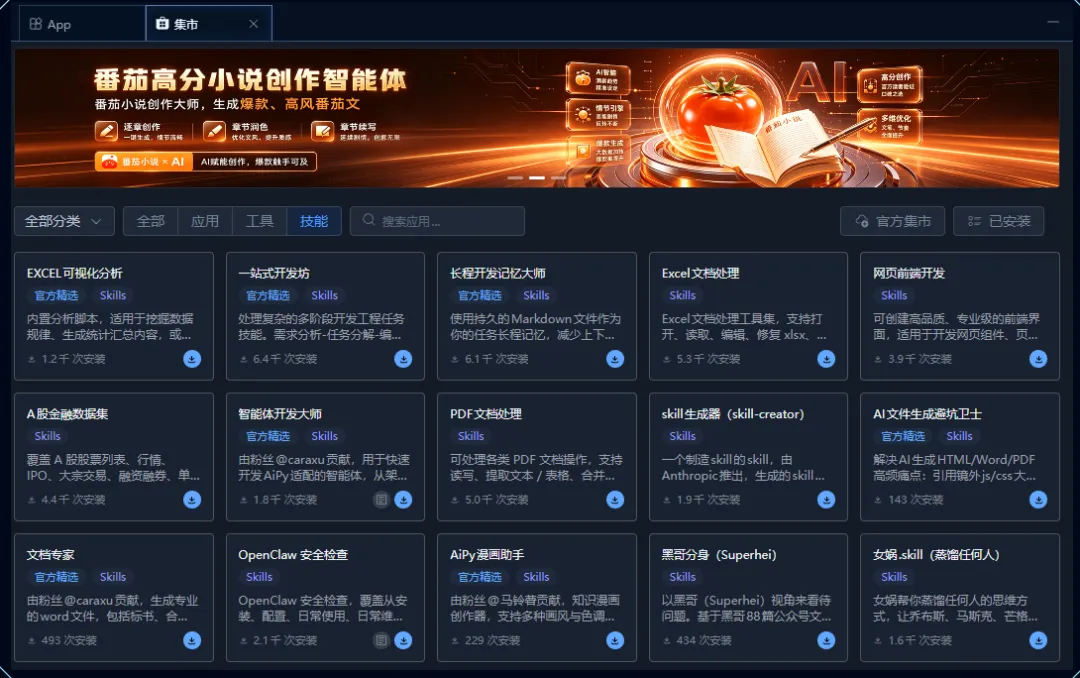The width and height of the screenshot is (1080, 678).
Task: Click 官方精选 tag on 智能体开发大师 card
Action: pos(268,435)
